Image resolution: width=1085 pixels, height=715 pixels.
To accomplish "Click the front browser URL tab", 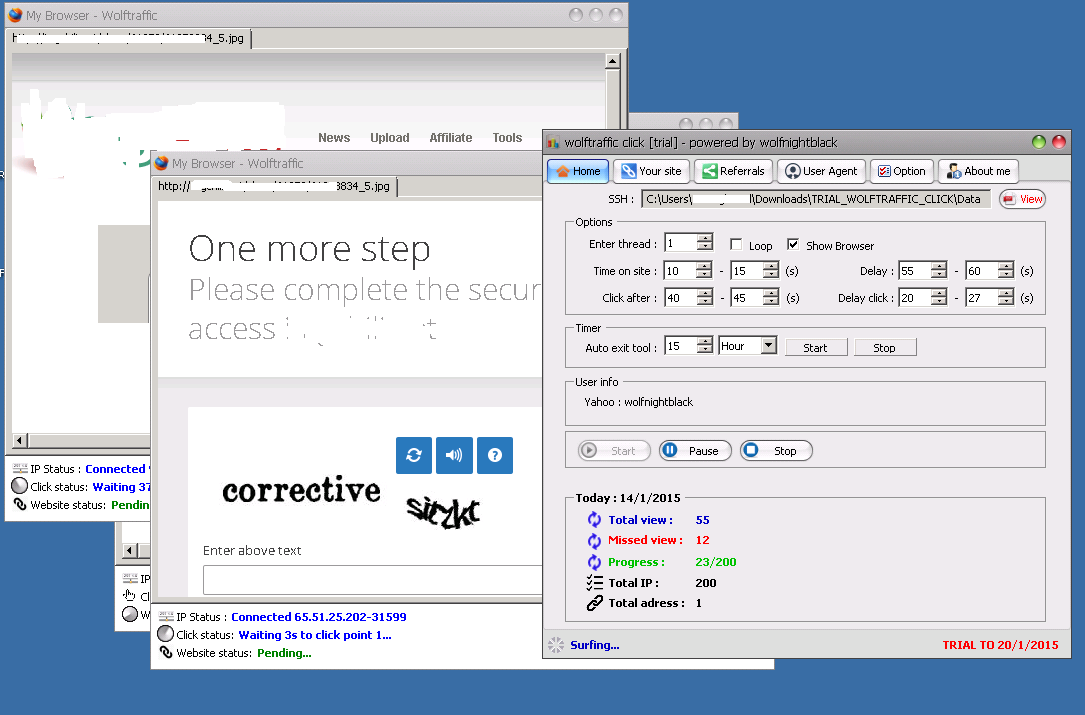I will [x=274, y=186].
